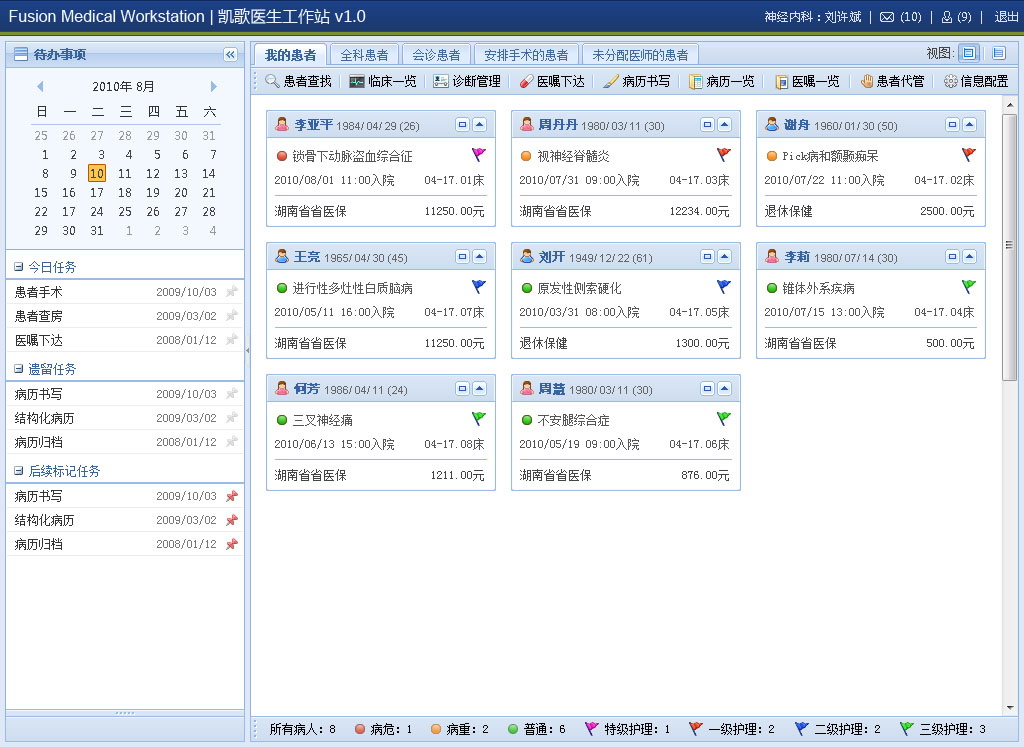
Task: Switch to the 全科患者 tab
Action: coord(364,55)
